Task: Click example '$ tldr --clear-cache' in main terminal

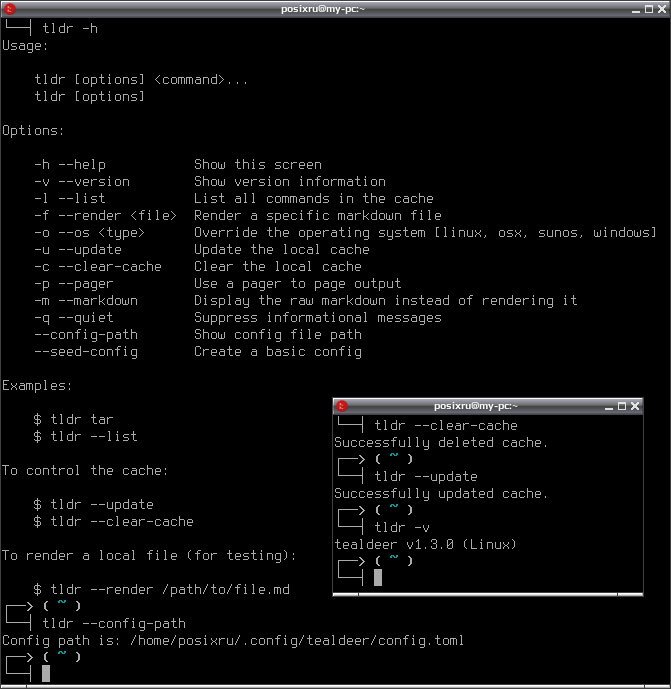Action: pos(113,522)
